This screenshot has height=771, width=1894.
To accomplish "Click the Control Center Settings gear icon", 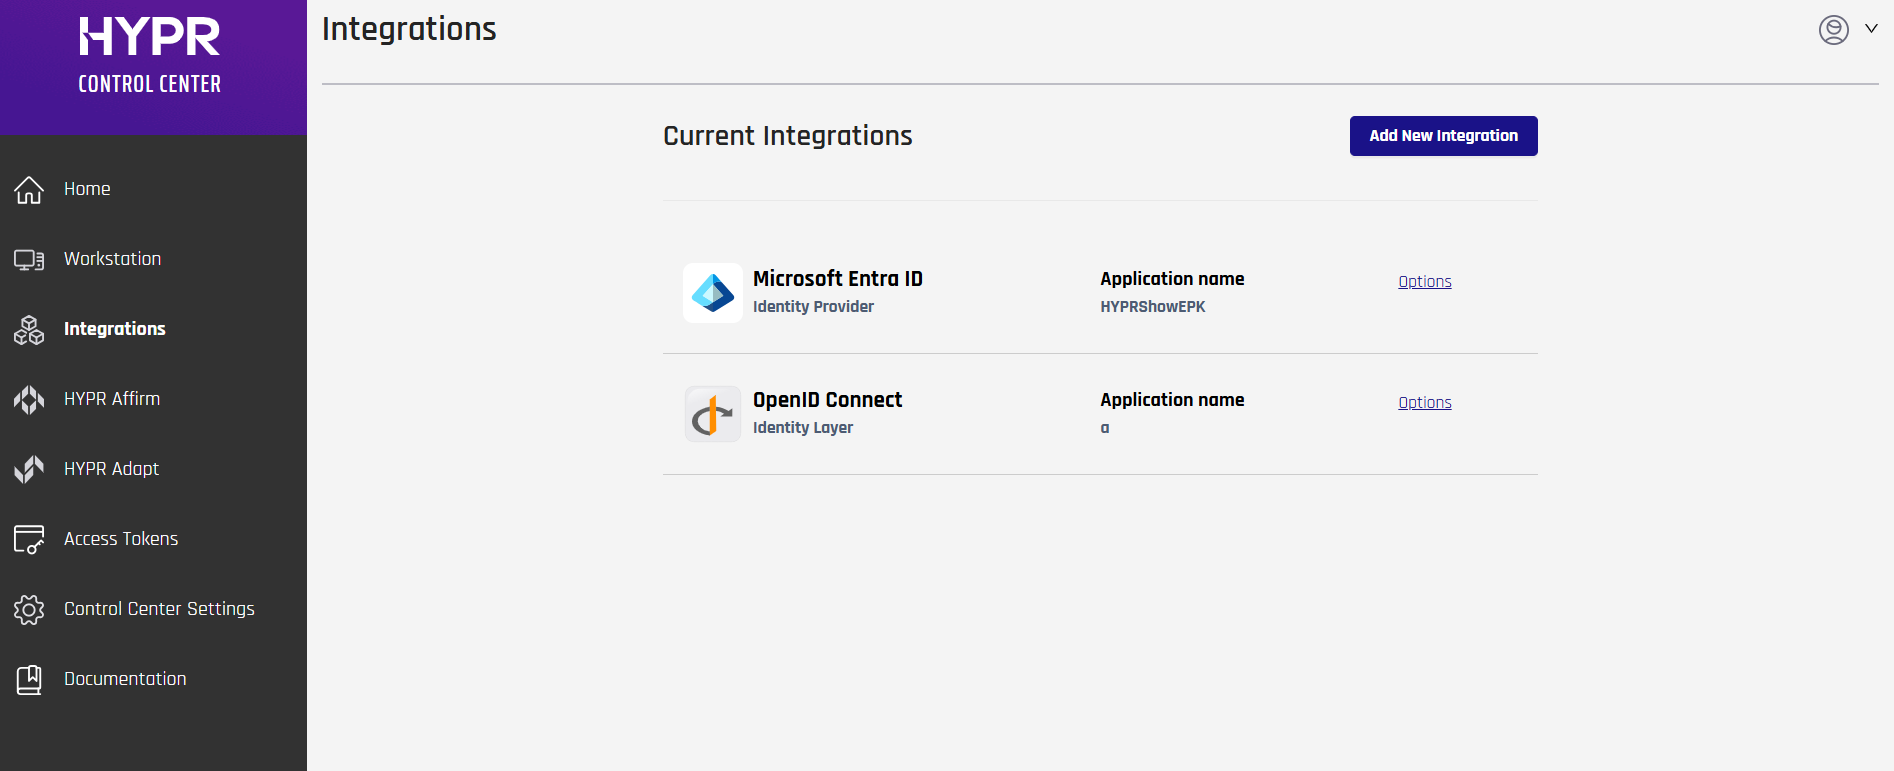I will coord(29,610).
